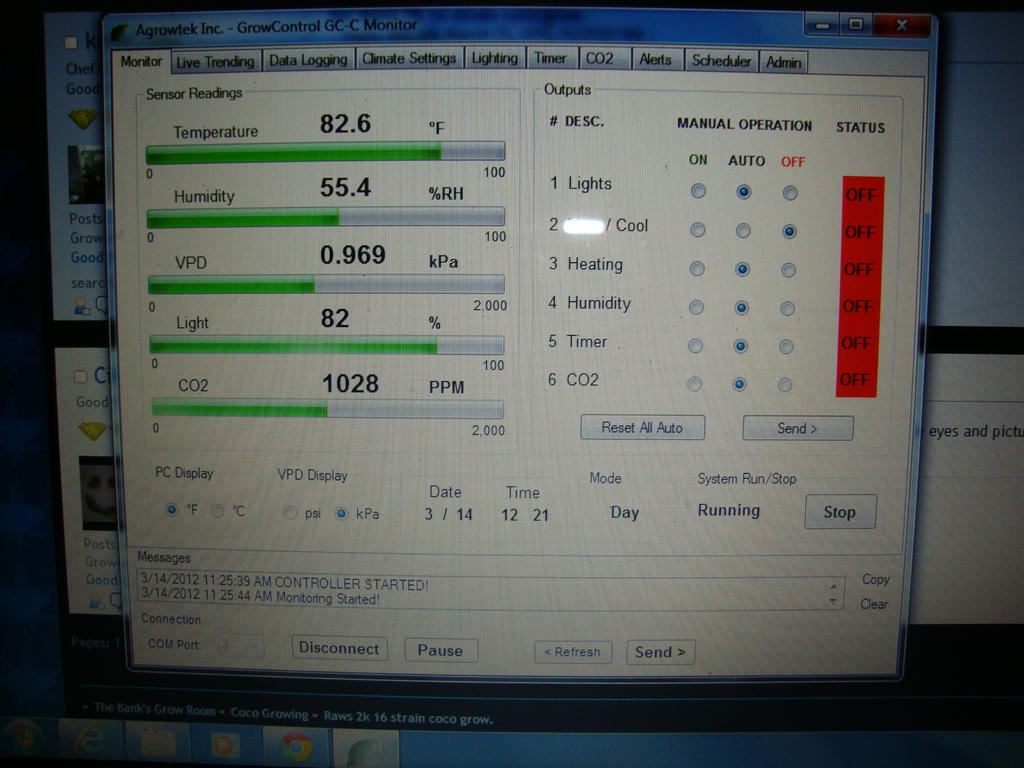Image resolution: width=1024 pixels, height=768 pixels.
Task: Open Internet Explorer from the taskbar
Action: tap(90, 743)
